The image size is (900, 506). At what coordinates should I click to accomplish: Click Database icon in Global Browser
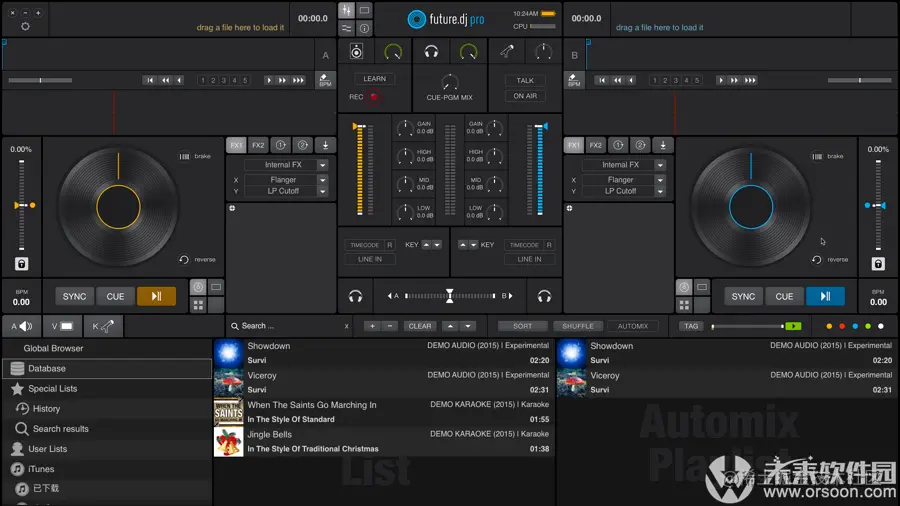[17, 368]
